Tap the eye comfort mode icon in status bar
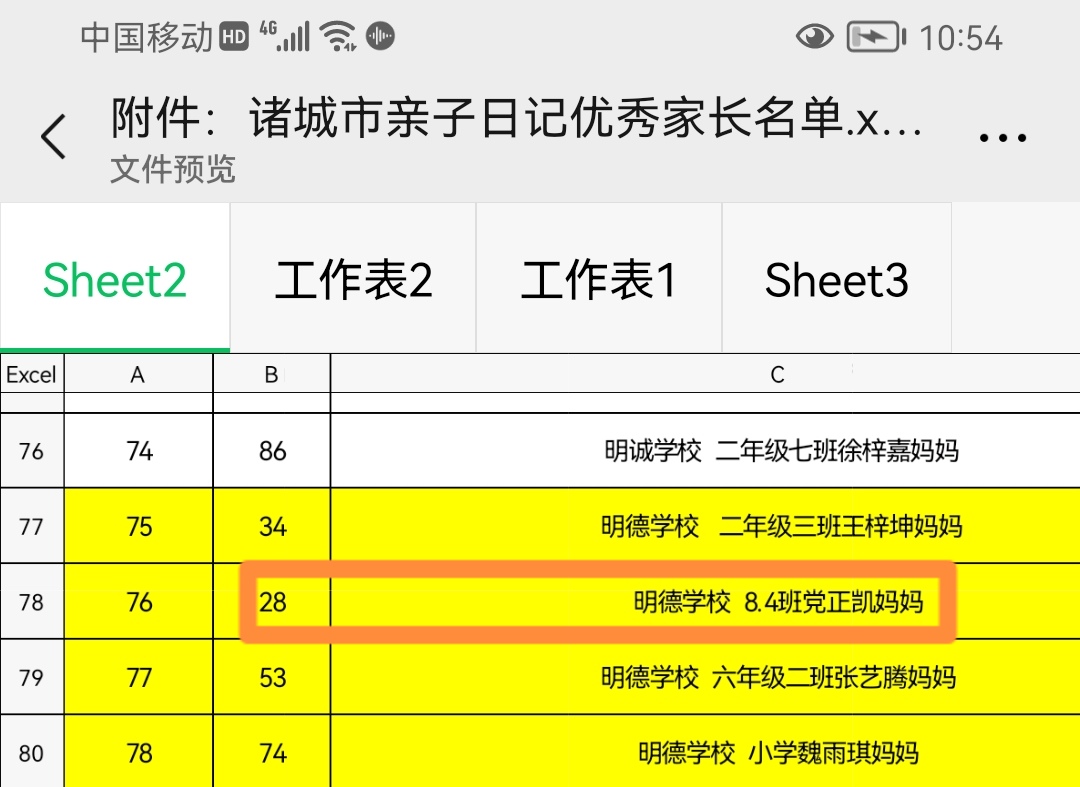This screenshot has height=787, width=1080. (815, 37)
